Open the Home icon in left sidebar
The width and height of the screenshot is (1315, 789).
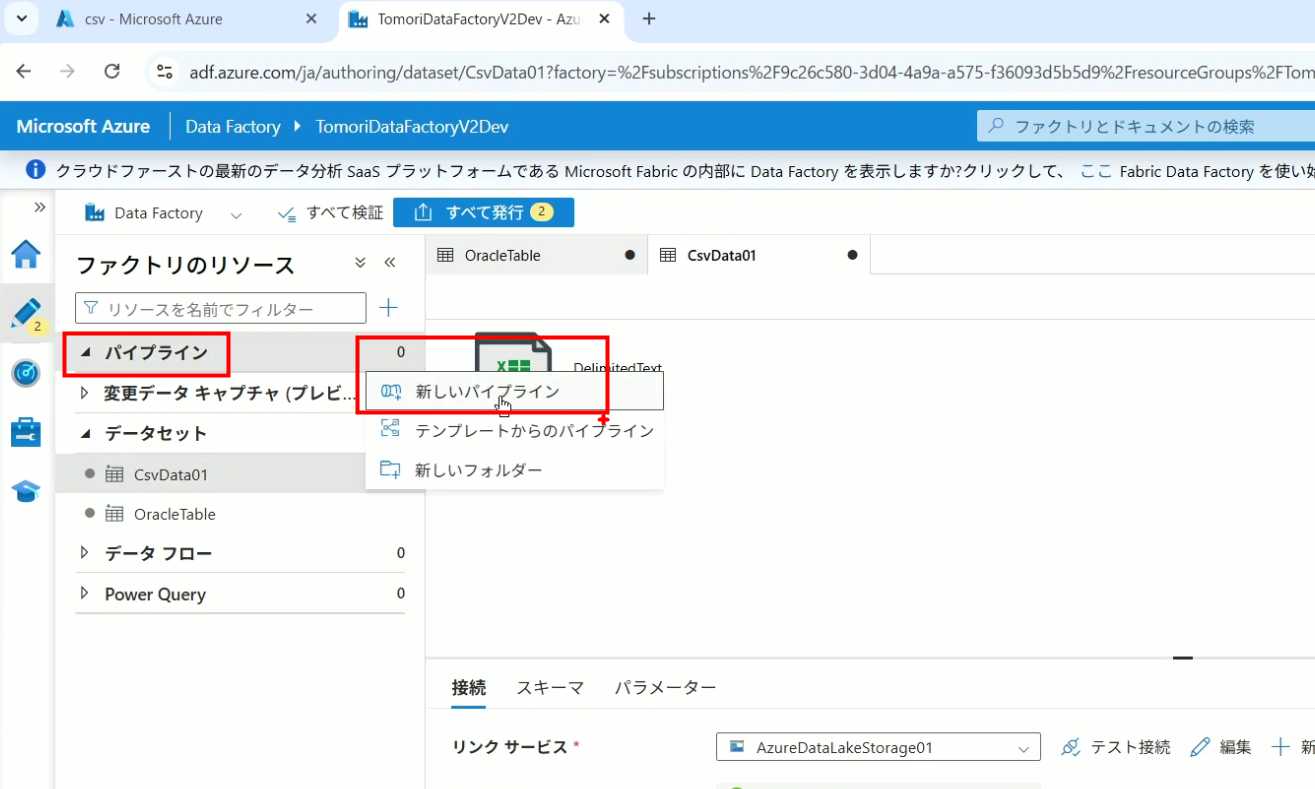click(26, 254)
